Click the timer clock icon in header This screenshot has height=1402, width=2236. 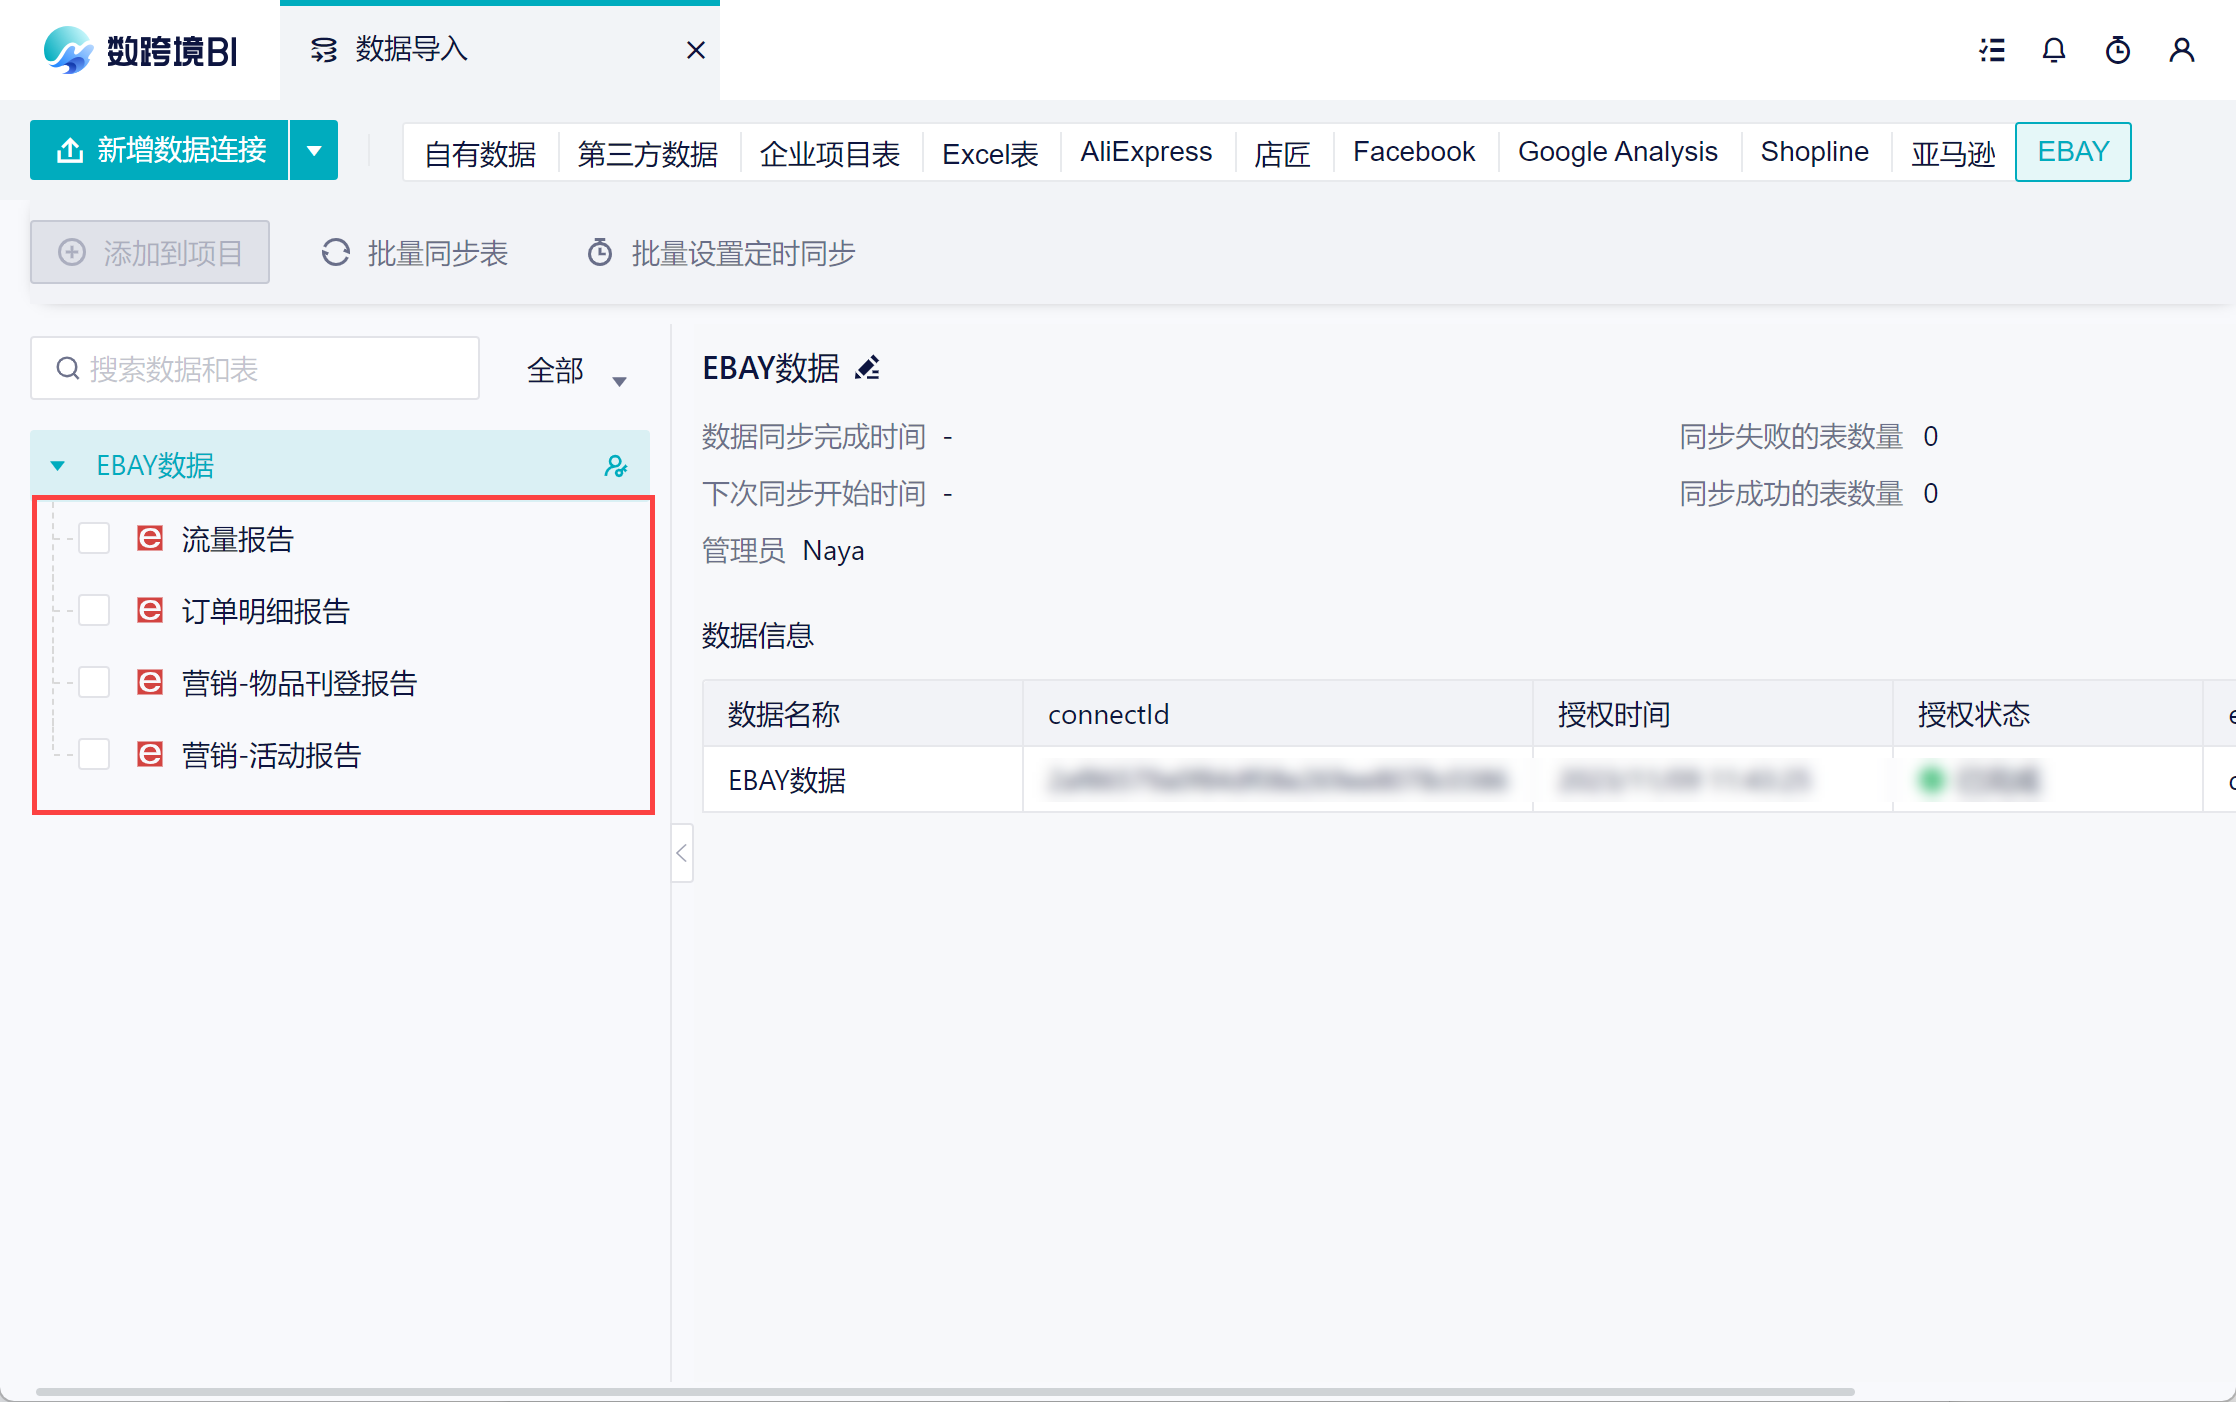tap(2118, 50)
